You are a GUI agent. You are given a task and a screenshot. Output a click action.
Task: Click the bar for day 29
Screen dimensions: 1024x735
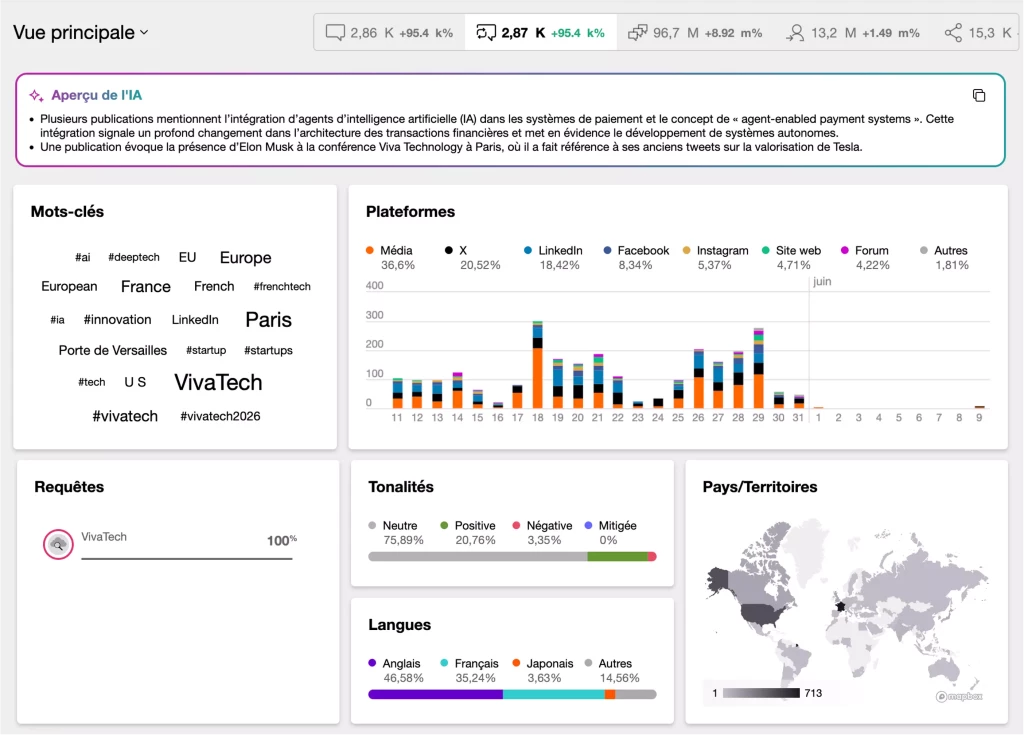758,368
